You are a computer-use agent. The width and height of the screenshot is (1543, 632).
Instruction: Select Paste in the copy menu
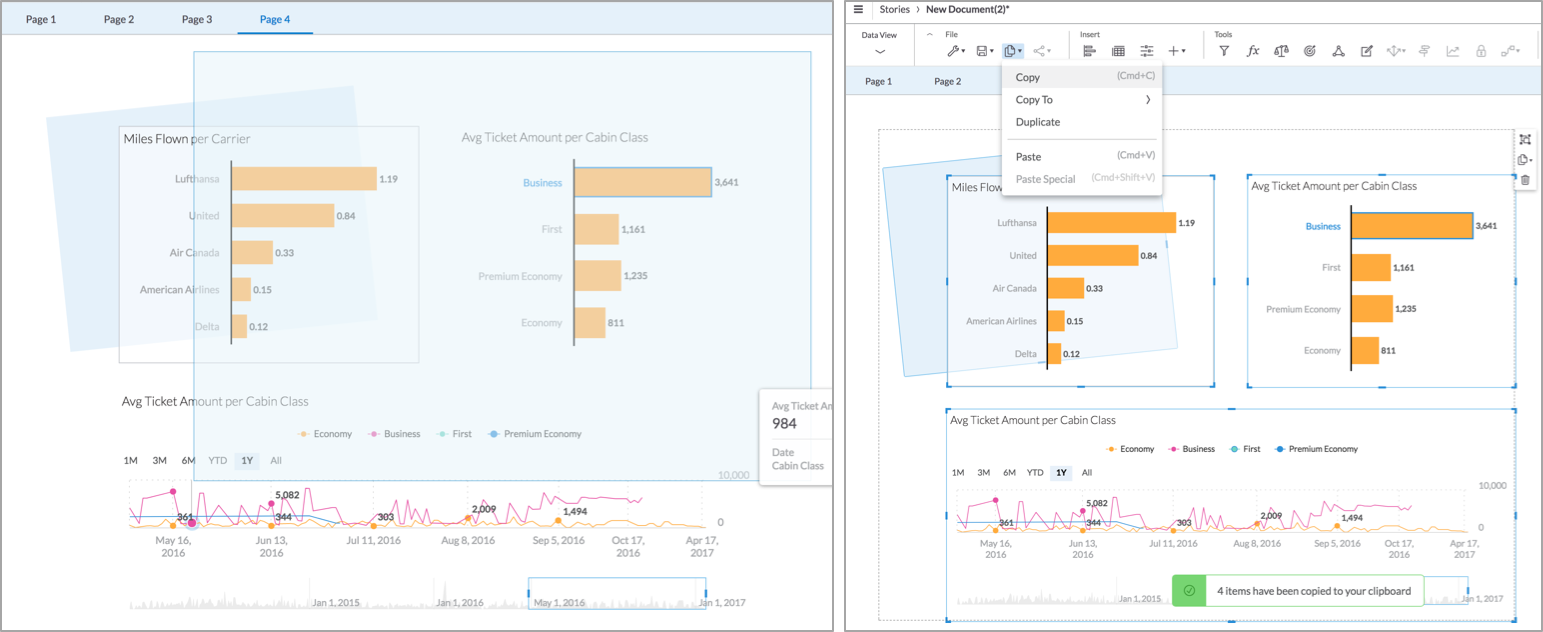tap(1028, 156)
